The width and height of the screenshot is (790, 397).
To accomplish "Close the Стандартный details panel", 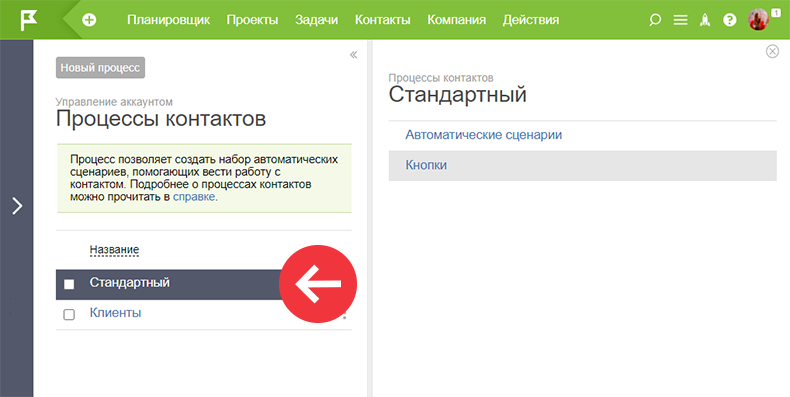I will pyautogui.click(x=772, y=51).
